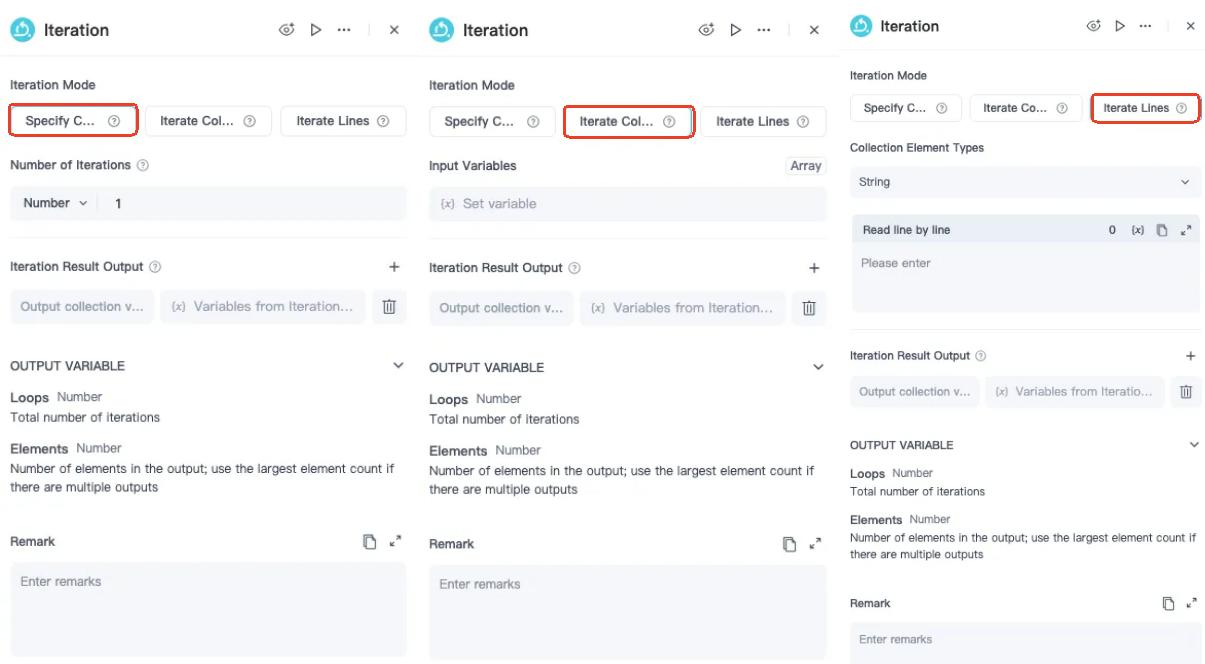This screenshot has width=1205, height=664.
Task: Select Specify C... mode in the left panel
Action: pyautogui.click(x=73, y=121)
